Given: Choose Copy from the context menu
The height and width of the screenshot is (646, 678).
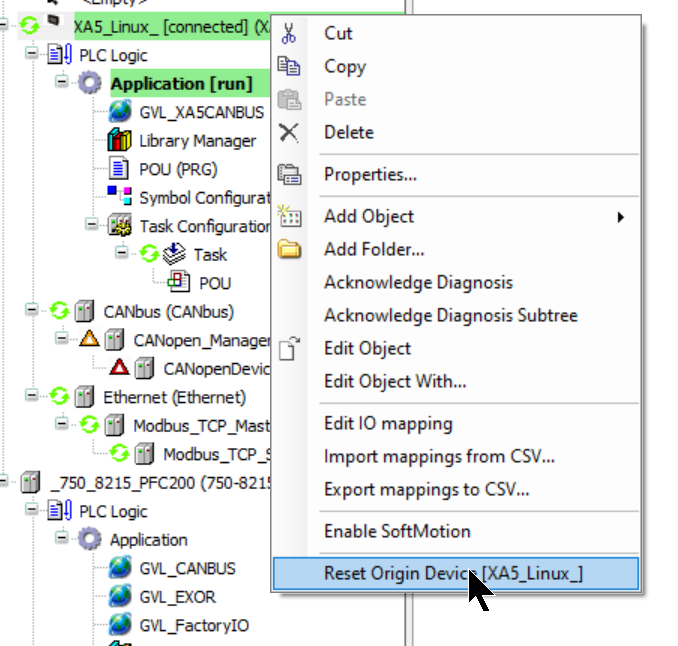Looking at the screenshot, I should coord(456,66).
